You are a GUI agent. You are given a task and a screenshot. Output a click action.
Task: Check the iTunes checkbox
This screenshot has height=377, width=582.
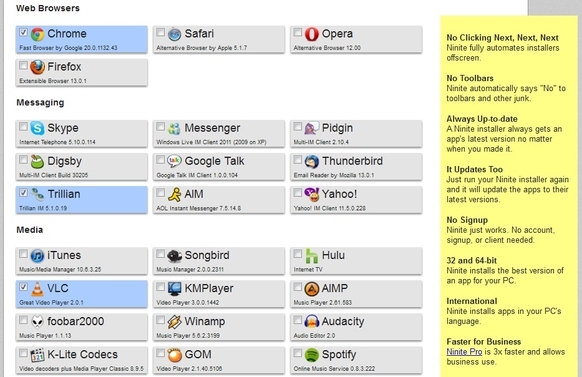[23, 254]
